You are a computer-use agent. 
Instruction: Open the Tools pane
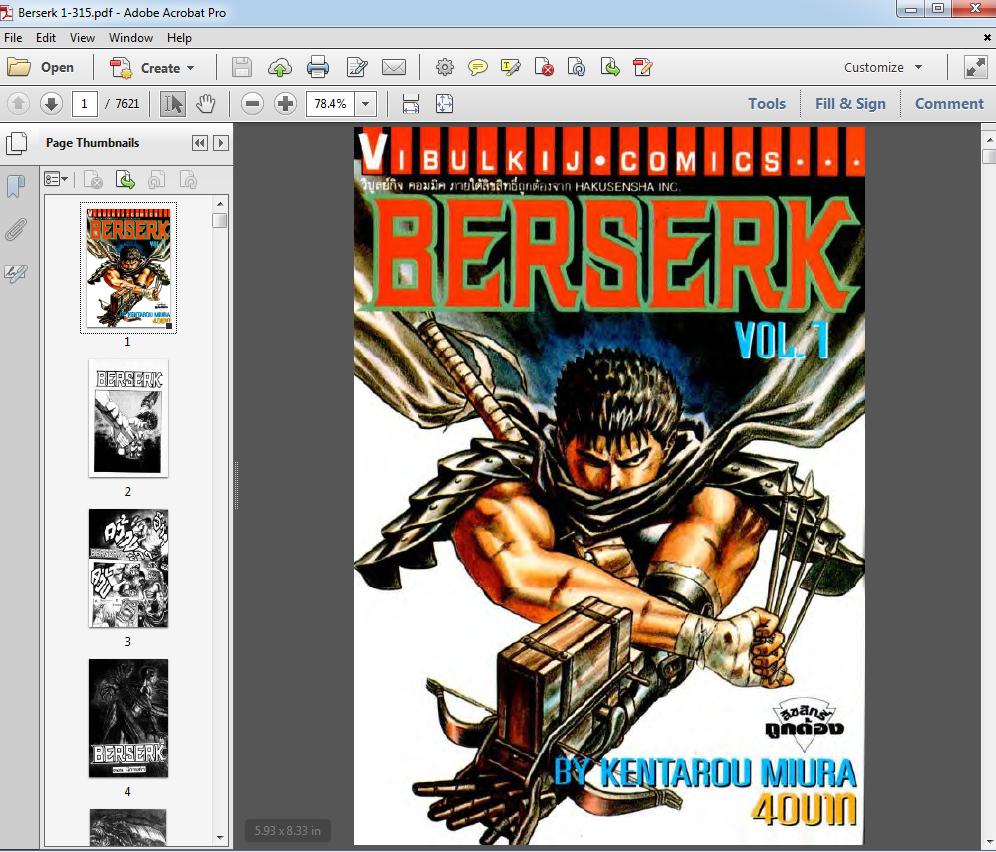click(767, 104)
